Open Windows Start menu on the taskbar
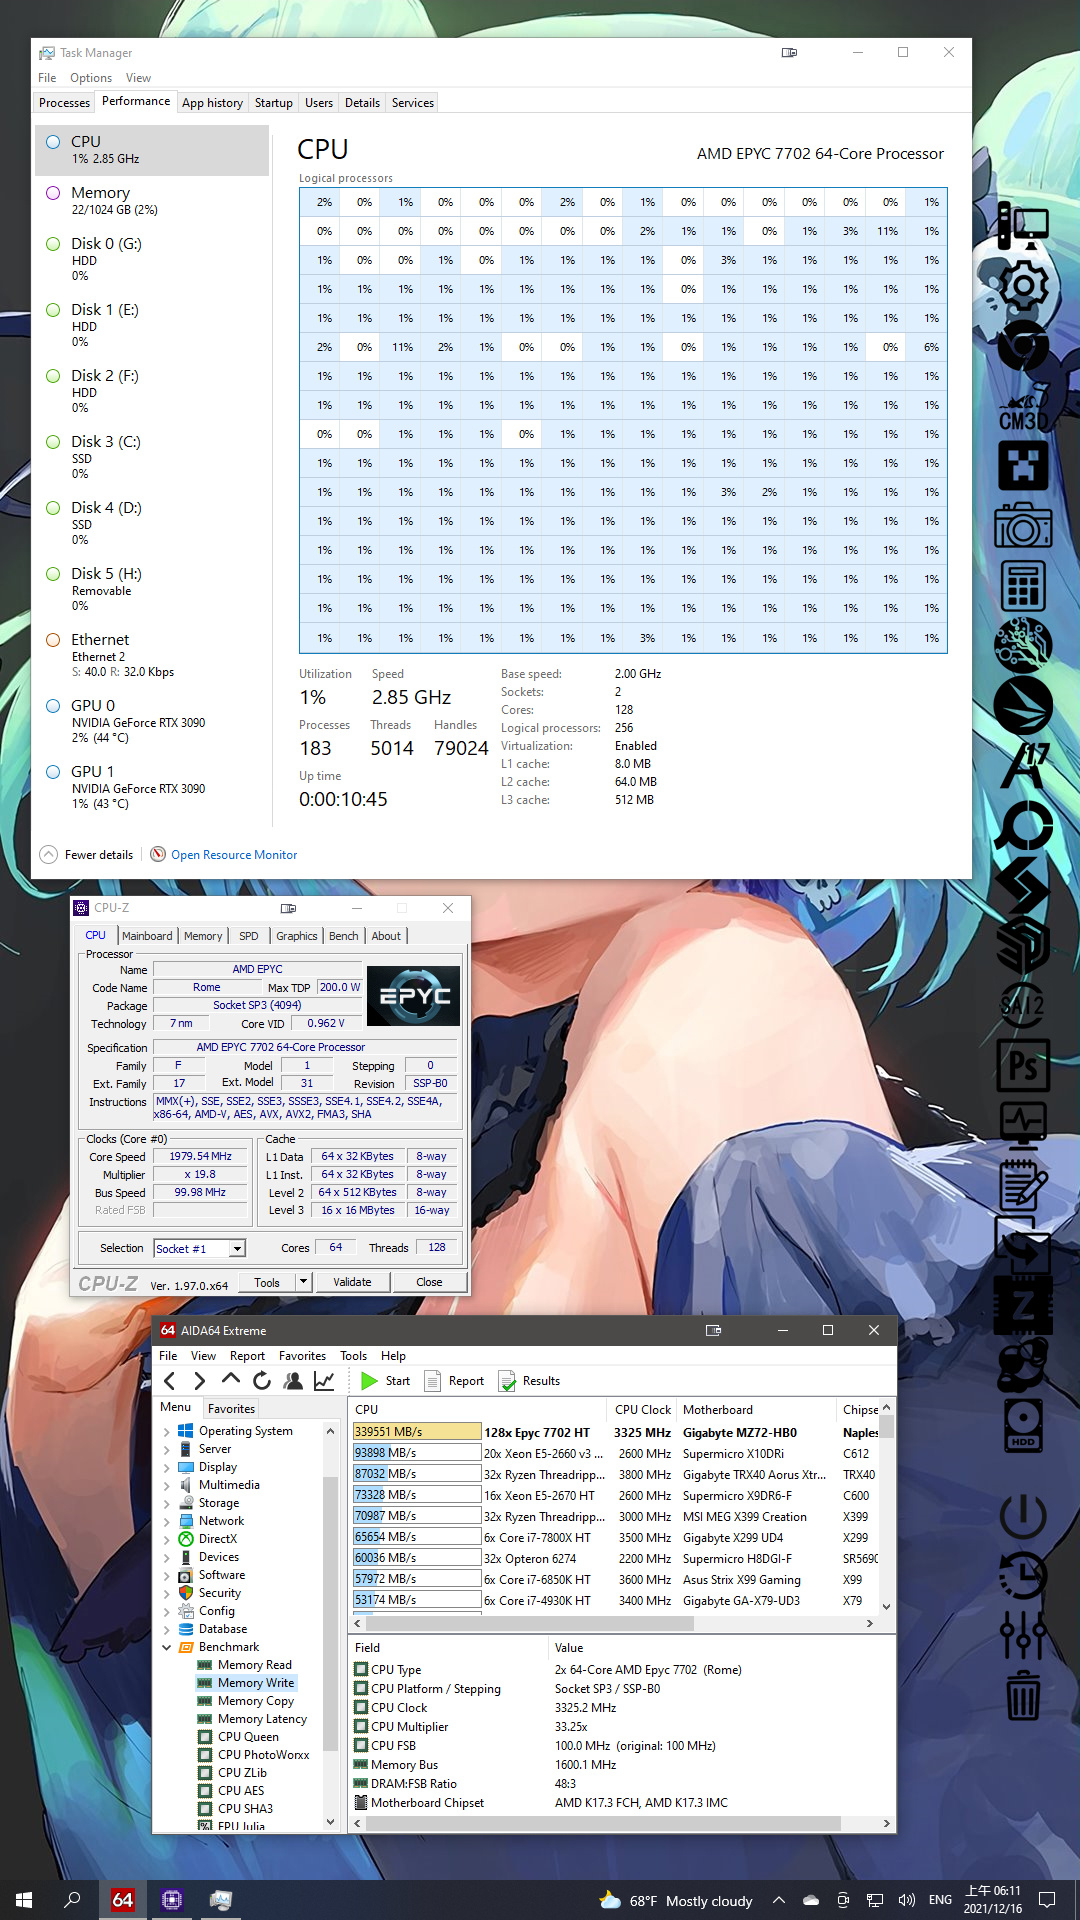Screen dimensions: 1080x1920 [24, 1900]
